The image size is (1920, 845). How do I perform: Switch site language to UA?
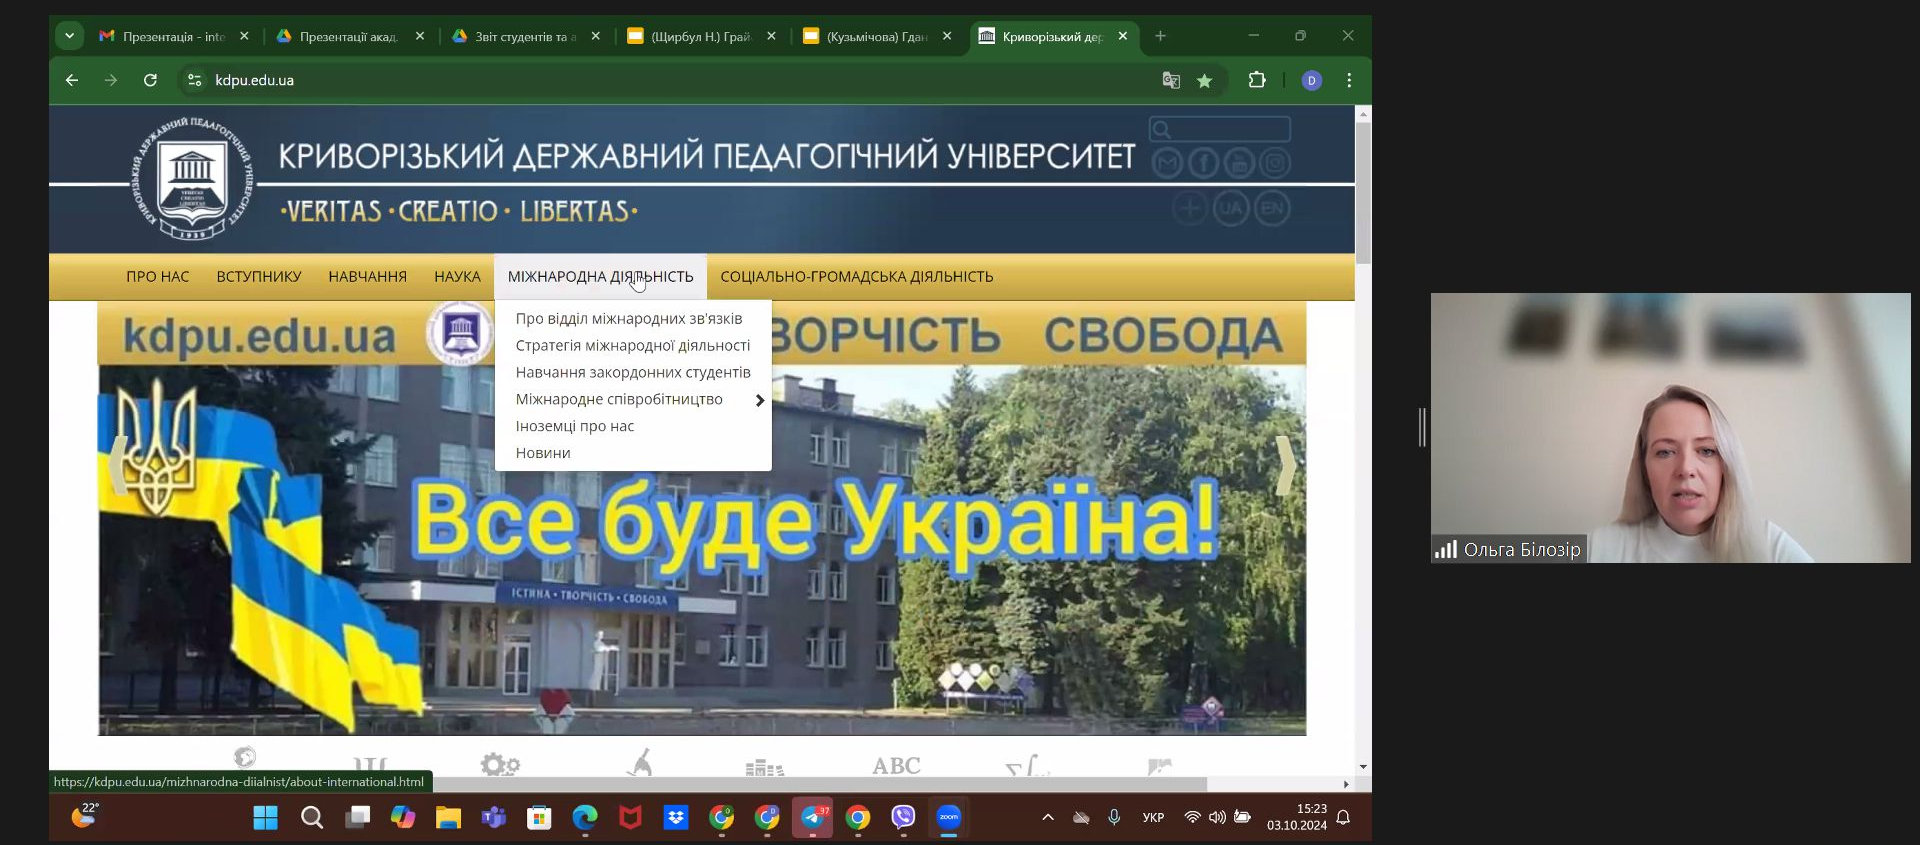pos(1231,209)
